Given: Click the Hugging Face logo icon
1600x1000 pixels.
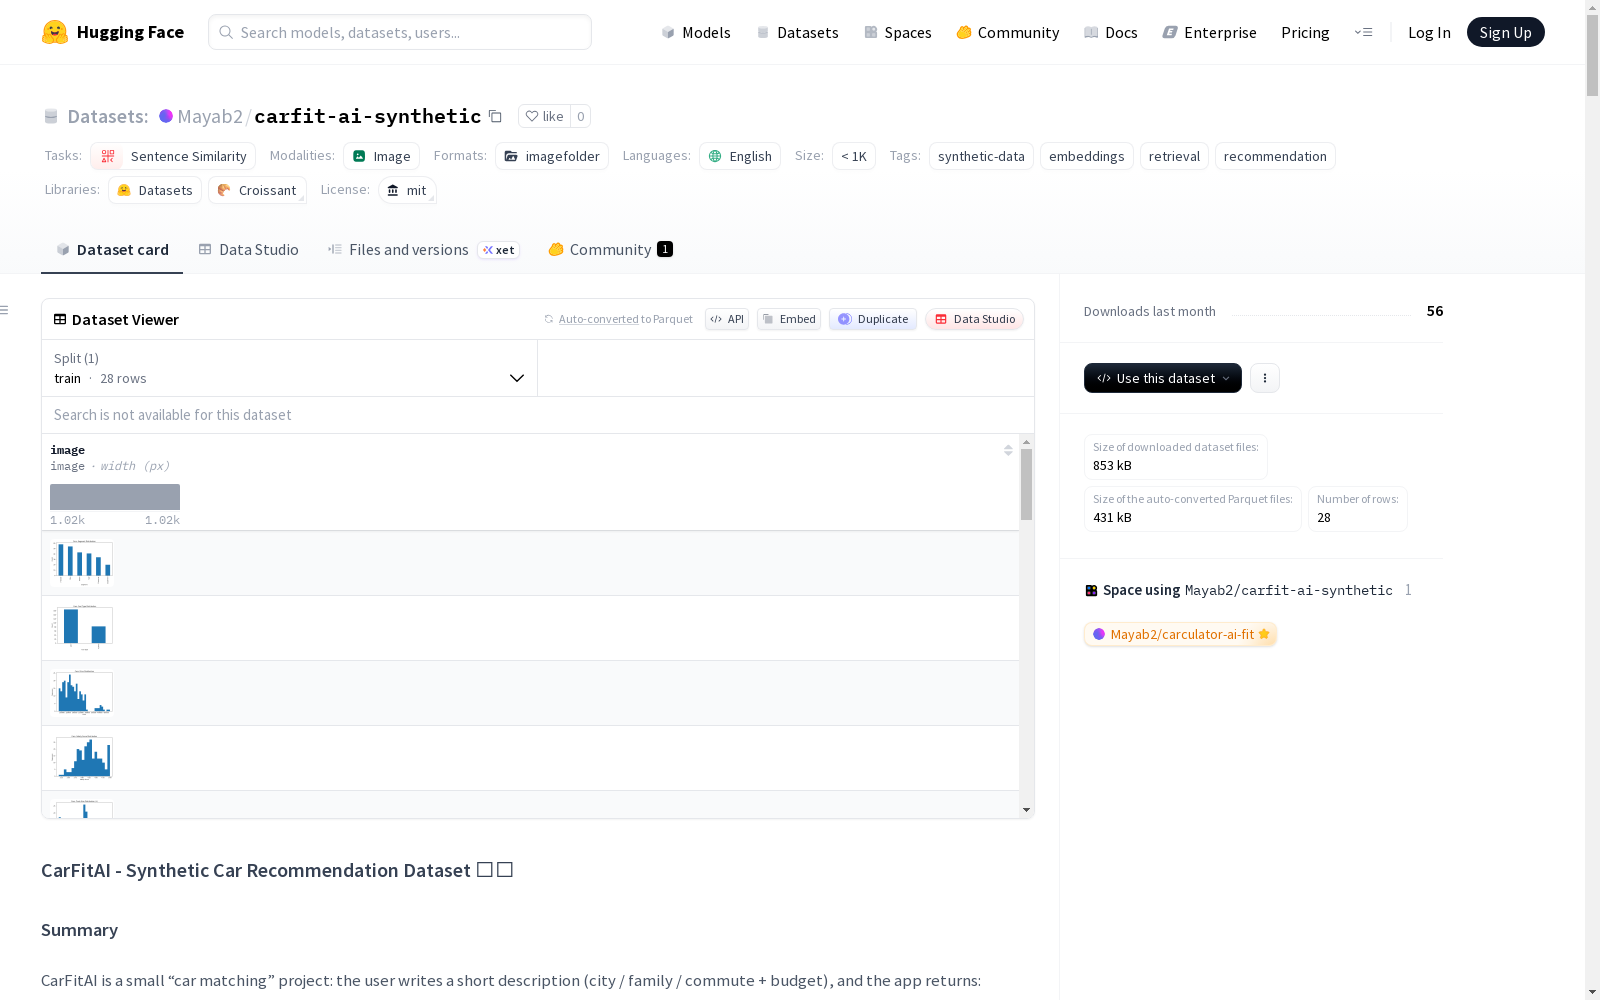Looking at the screenshot, I should [x=55, y=32].
